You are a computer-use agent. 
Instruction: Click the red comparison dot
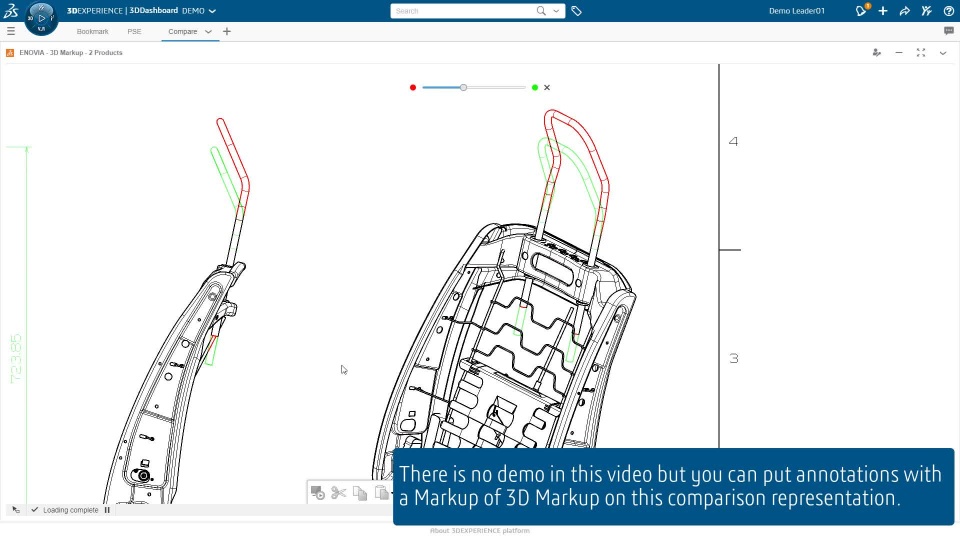tap(413, 88)
